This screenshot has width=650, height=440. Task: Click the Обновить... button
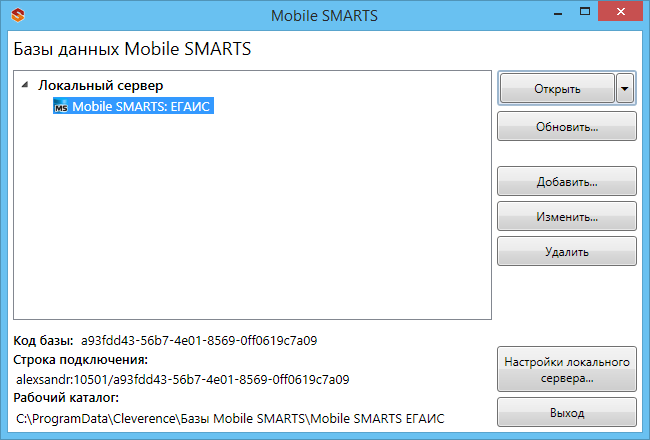[x=567, y=126]
